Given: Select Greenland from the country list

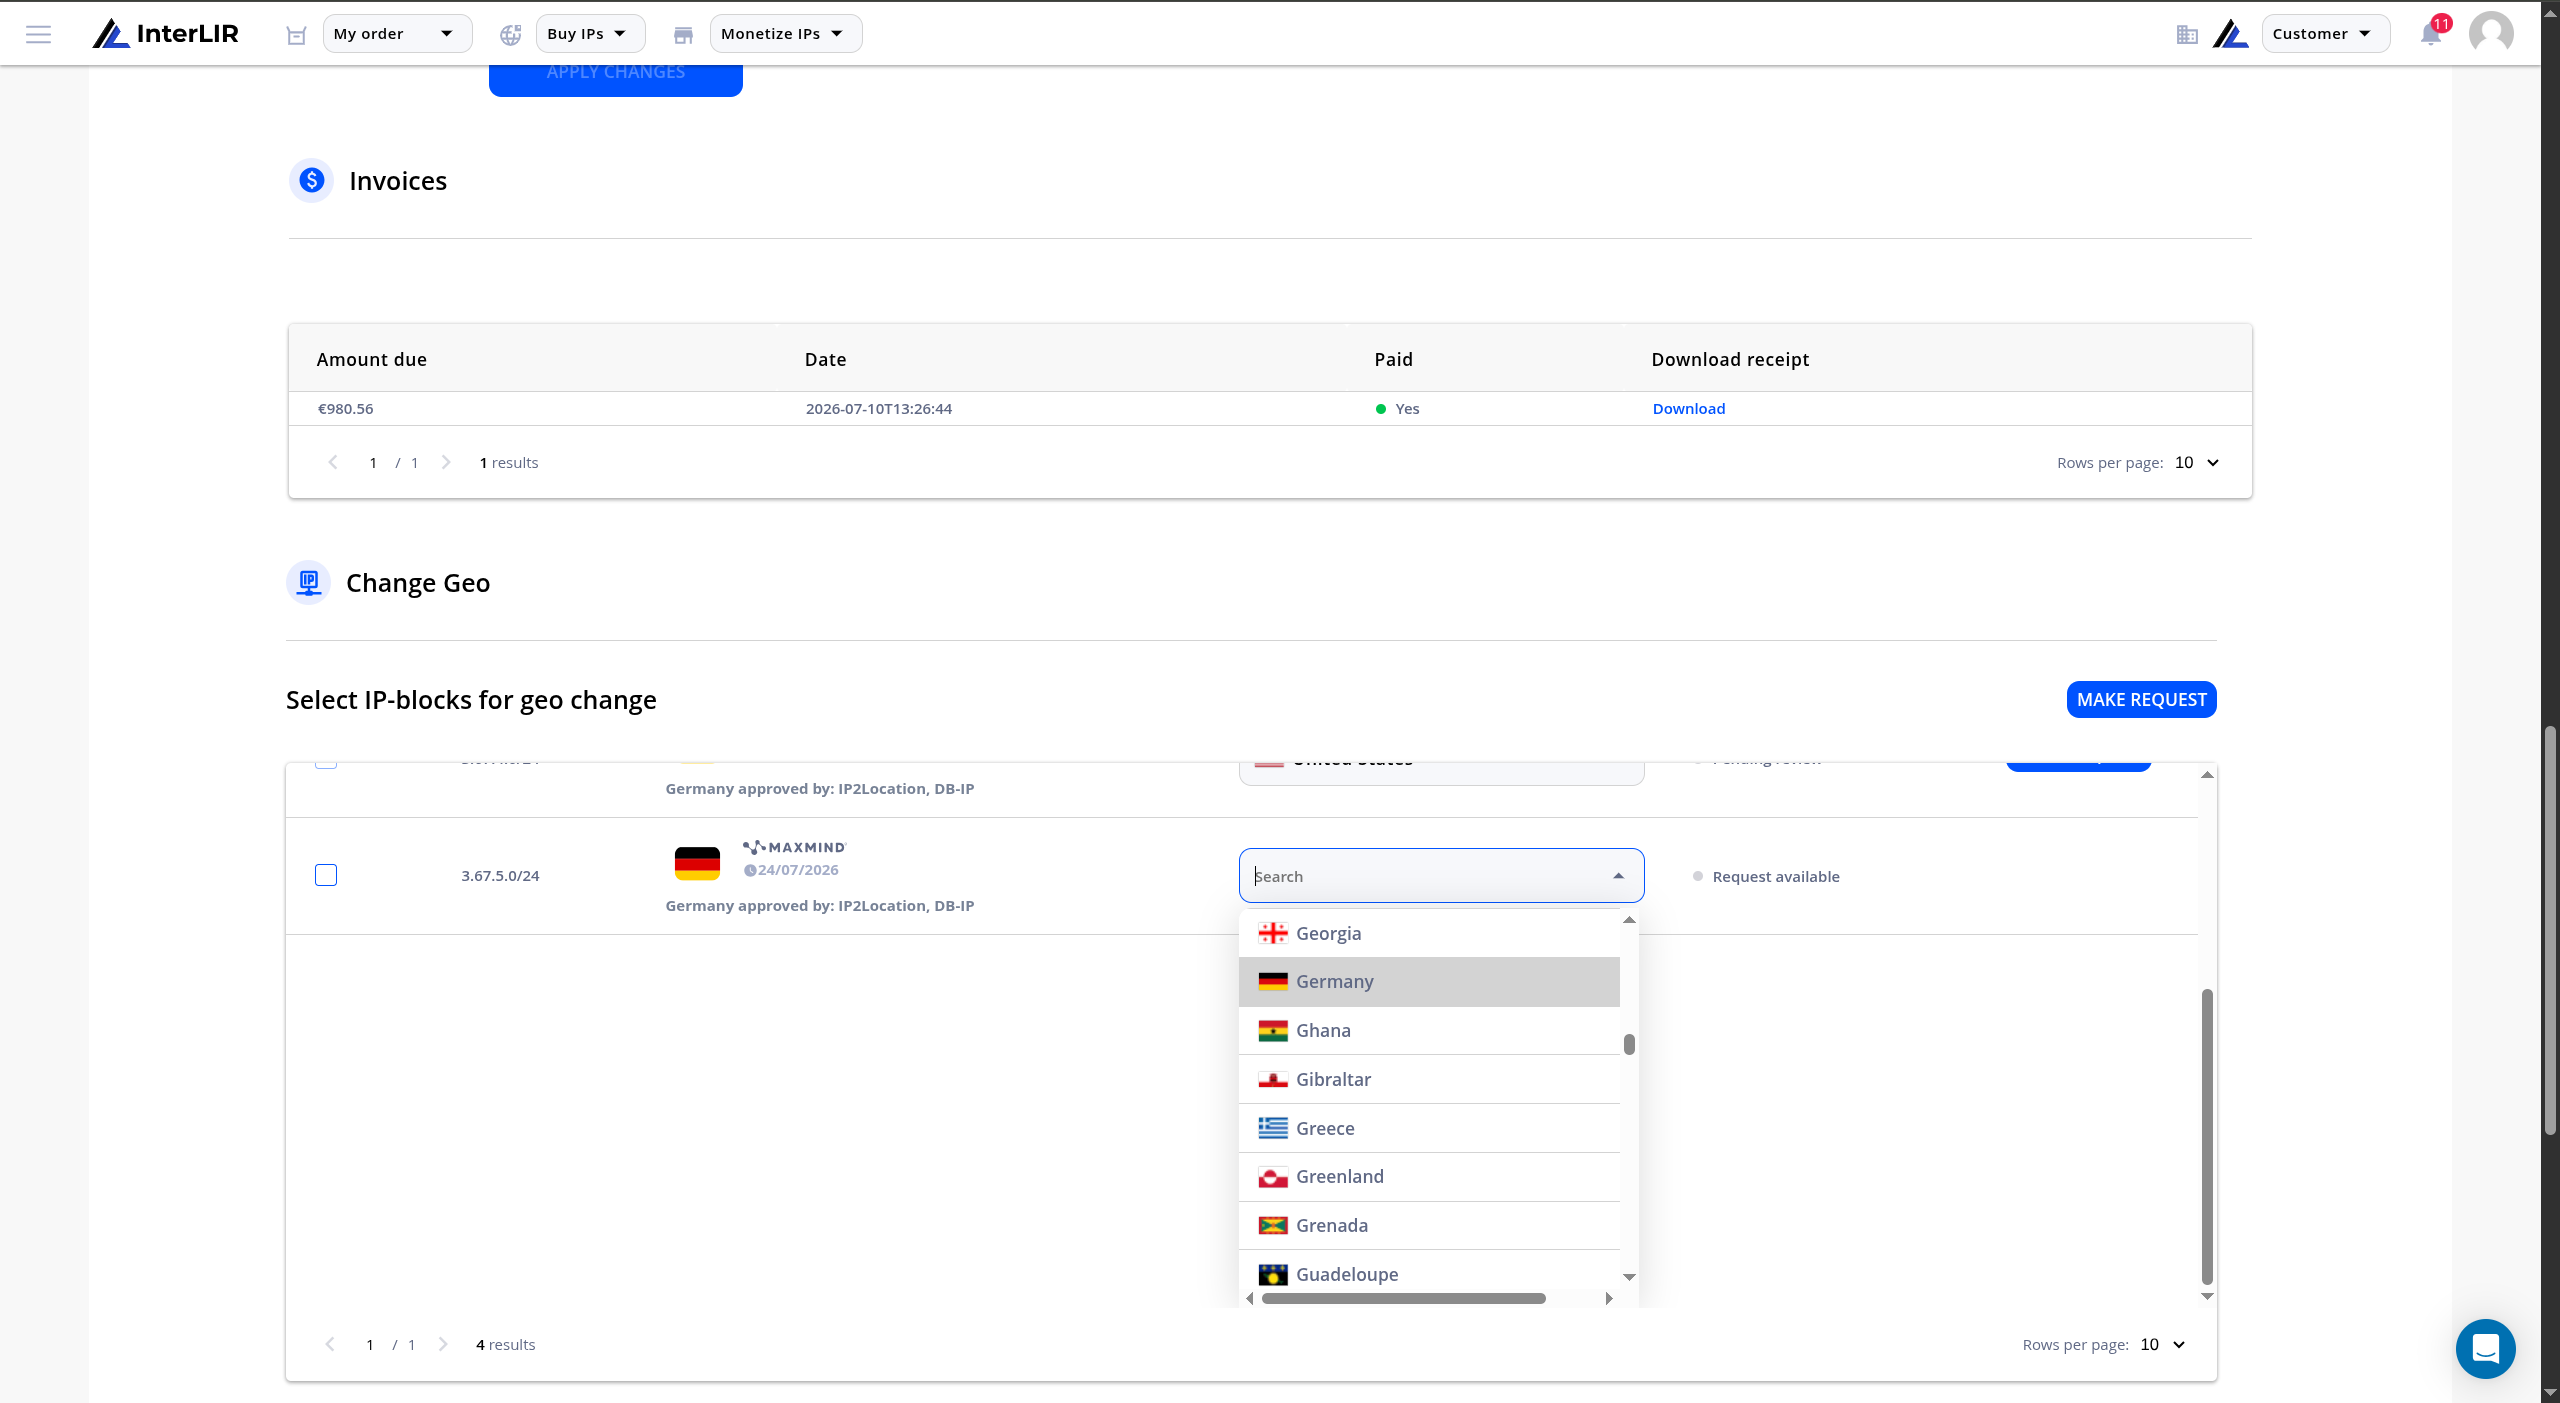Looking at the screenshot, I should point(1429,1176).
